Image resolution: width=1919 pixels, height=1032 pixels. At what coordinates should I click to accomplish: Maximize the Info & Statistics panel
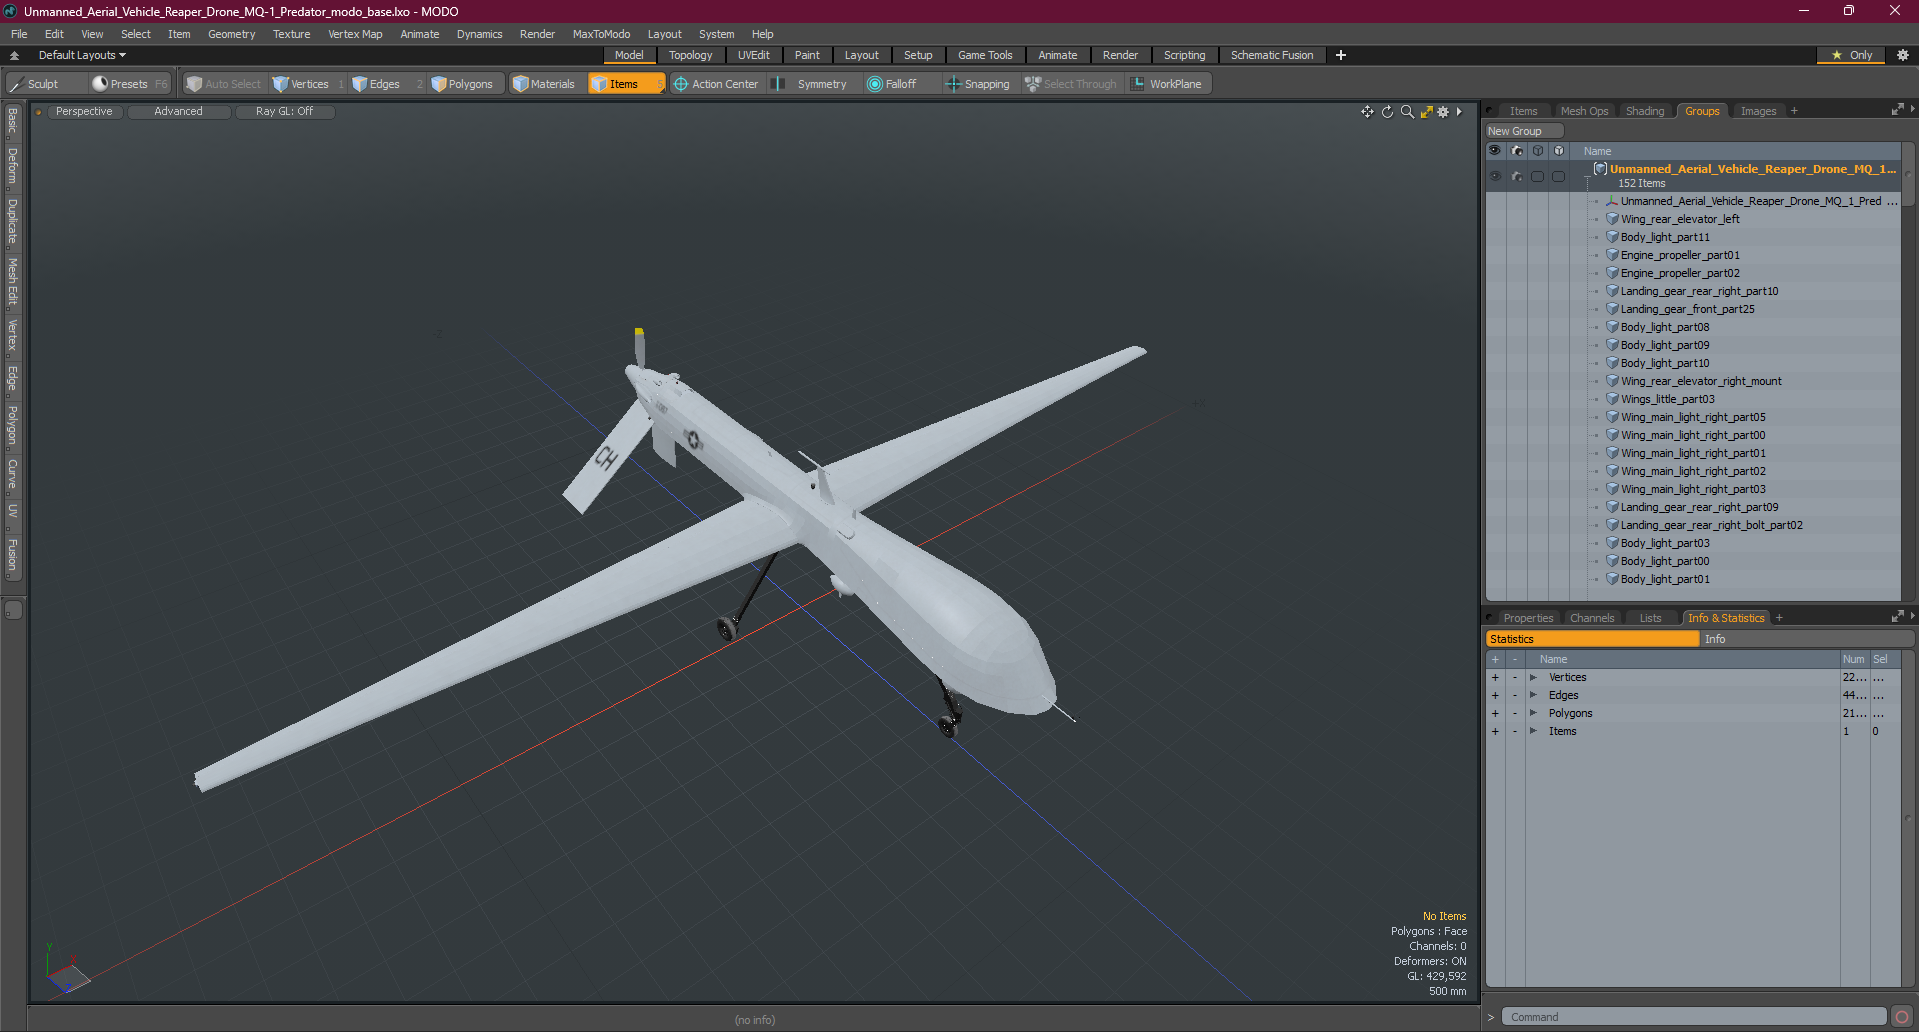[x=1897, y=617]
